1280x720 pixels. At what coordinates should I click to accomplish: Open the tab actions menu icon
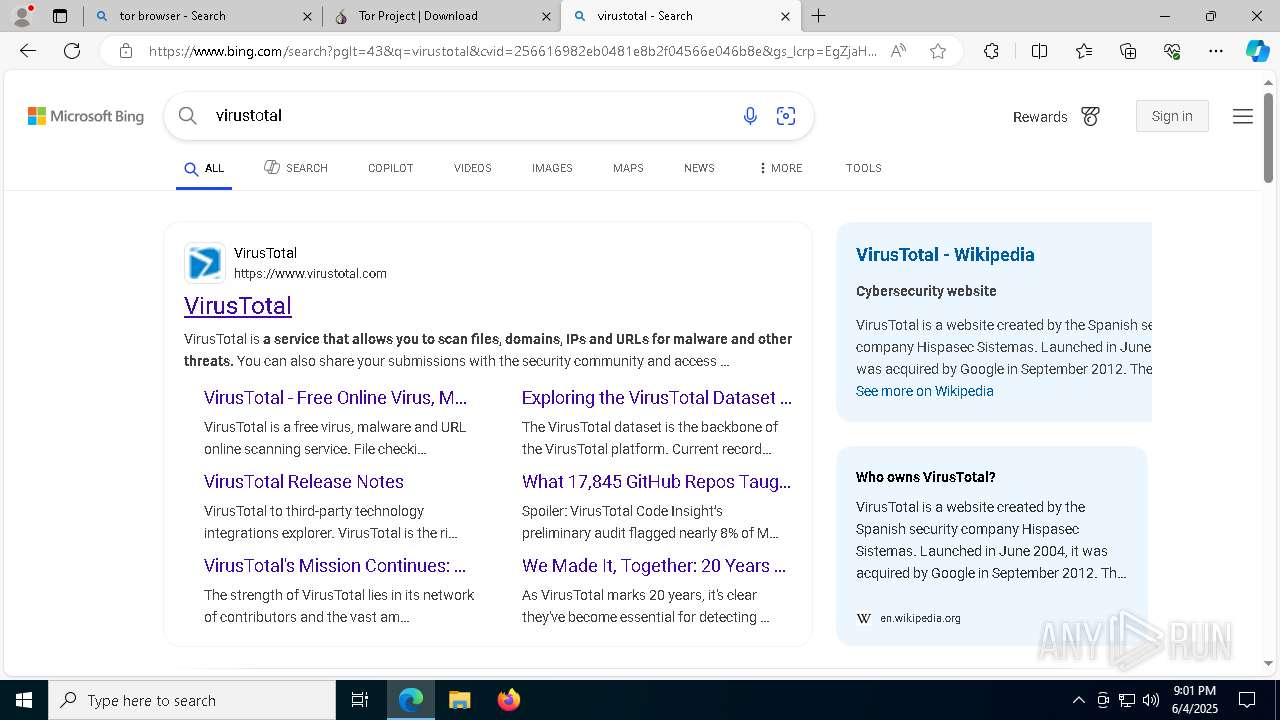60,16
